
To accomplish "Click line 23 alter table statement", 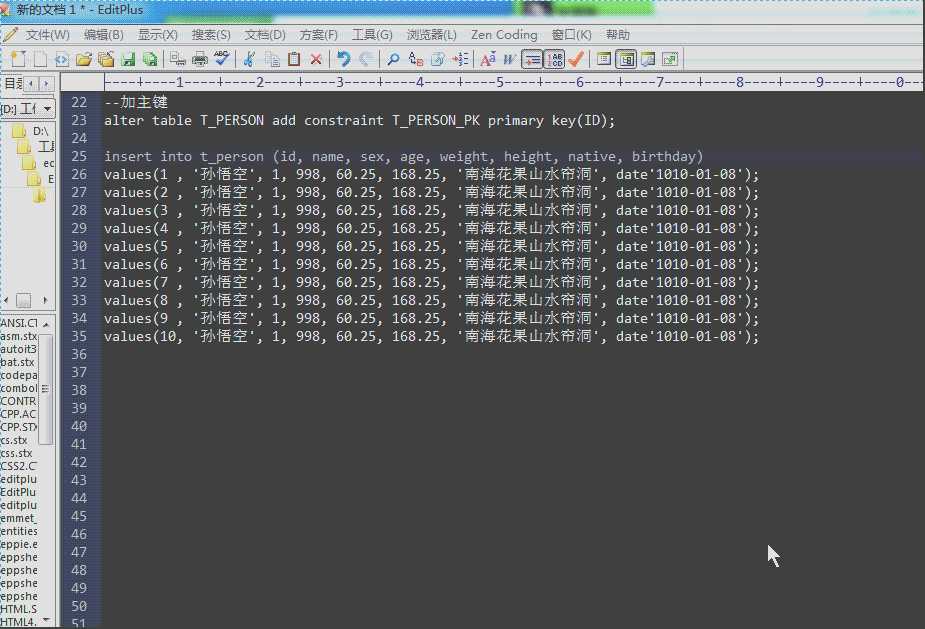I will pyautogui.click(x=359, y=121).
